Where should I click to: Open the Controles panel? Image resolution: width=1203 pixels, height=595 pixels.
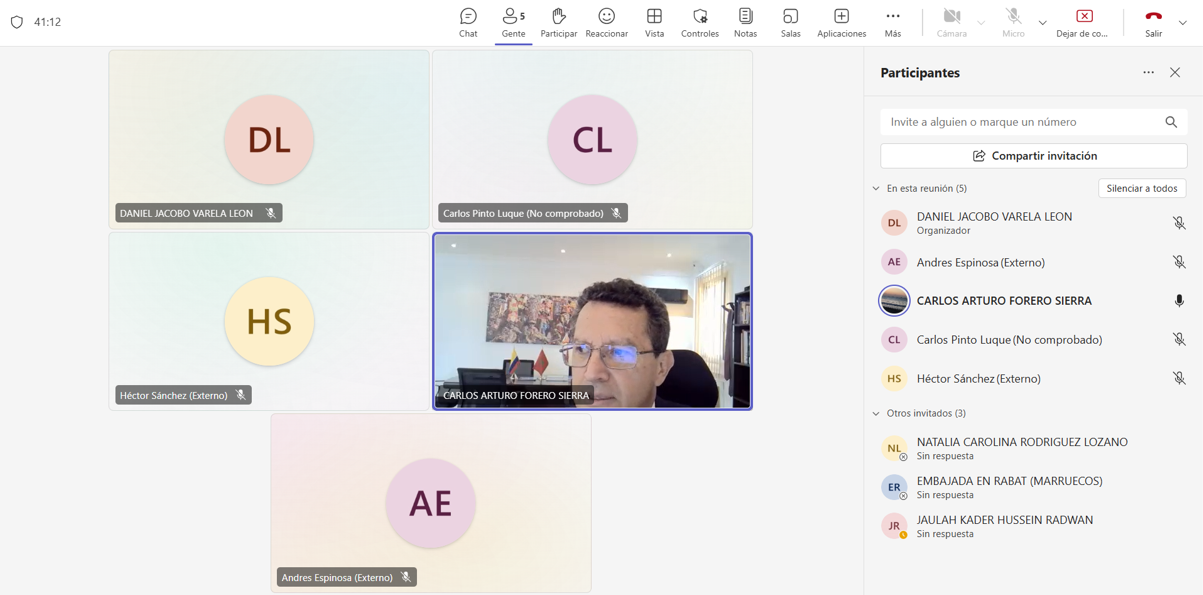point(699,22)
